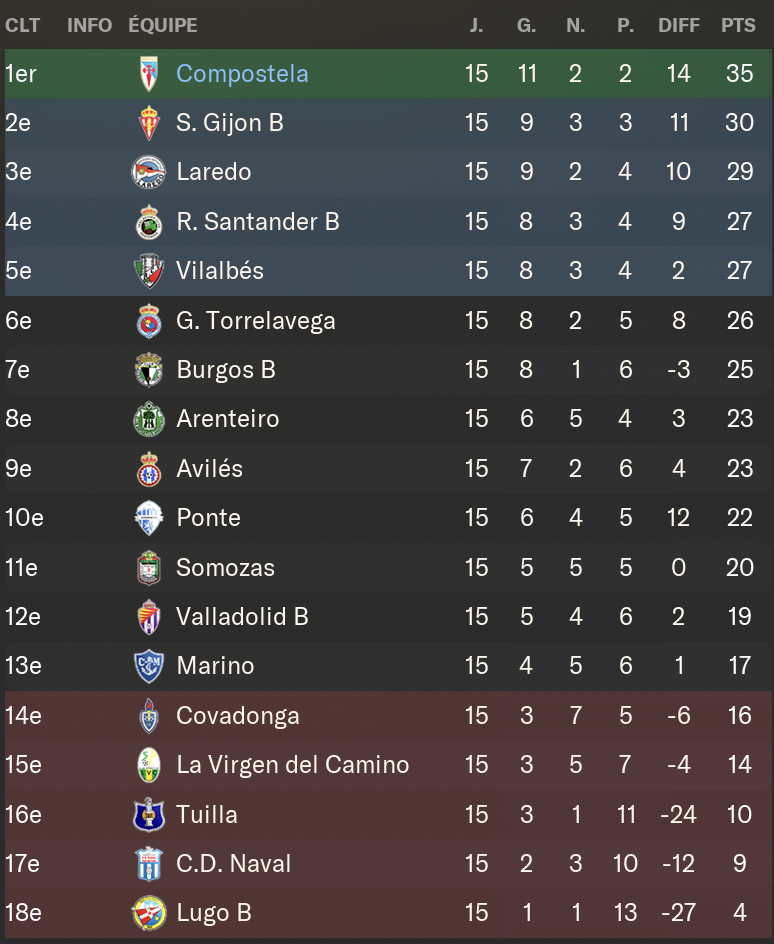Sort standings by CLT column header

tap(22, 25)
